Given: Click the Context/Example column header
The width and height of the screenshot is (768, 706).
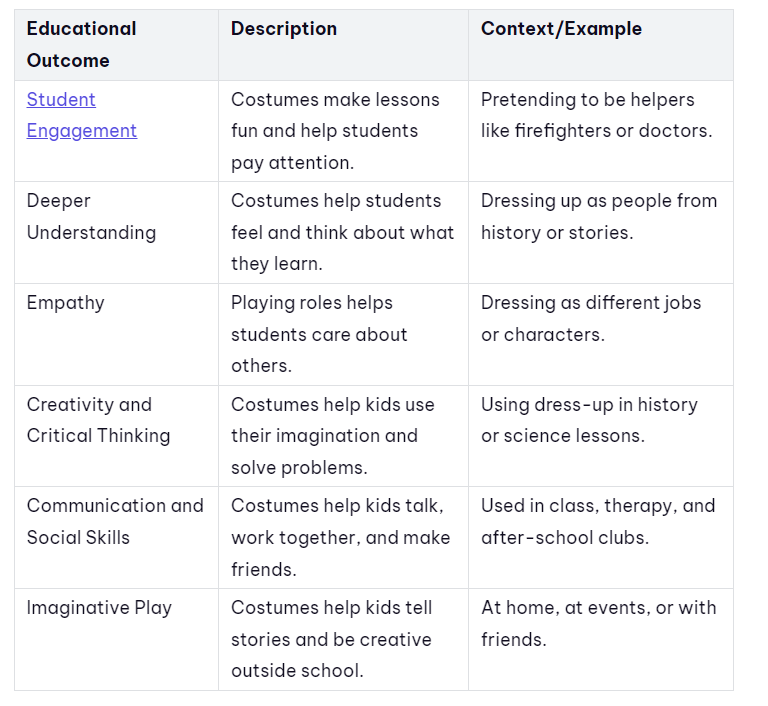Looking at the screenshot, I should pyautogui.click(x=601, y=45).
